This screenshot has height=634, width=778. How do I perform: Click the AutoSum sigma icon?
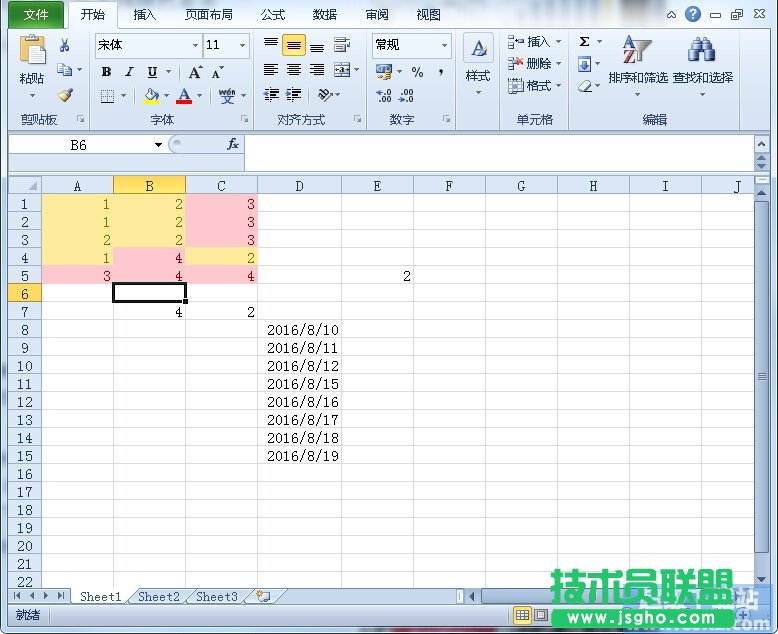coord(585,42)
